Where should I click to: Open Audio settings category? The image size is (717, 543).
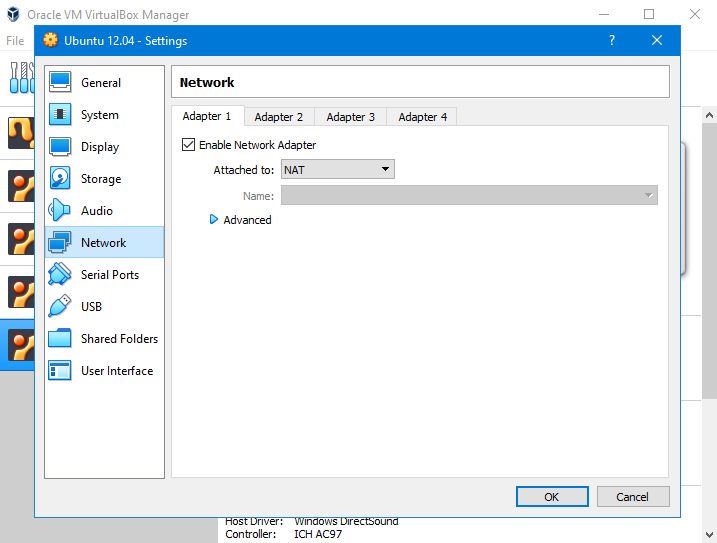tap(105, 210)
